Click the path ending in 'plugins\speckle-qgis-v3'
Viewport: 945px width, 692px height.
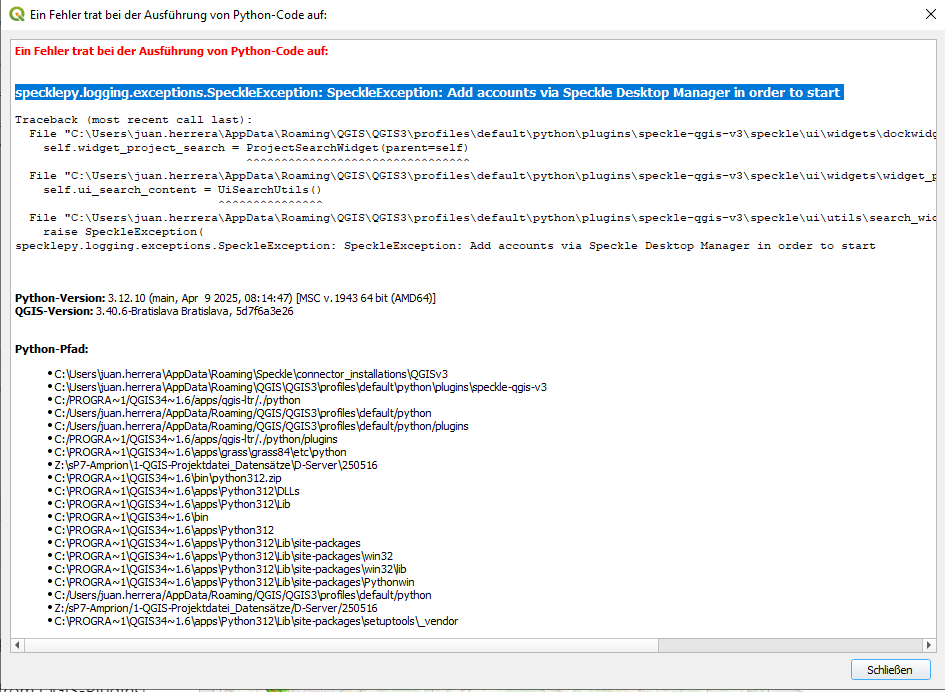coord(301,387)
